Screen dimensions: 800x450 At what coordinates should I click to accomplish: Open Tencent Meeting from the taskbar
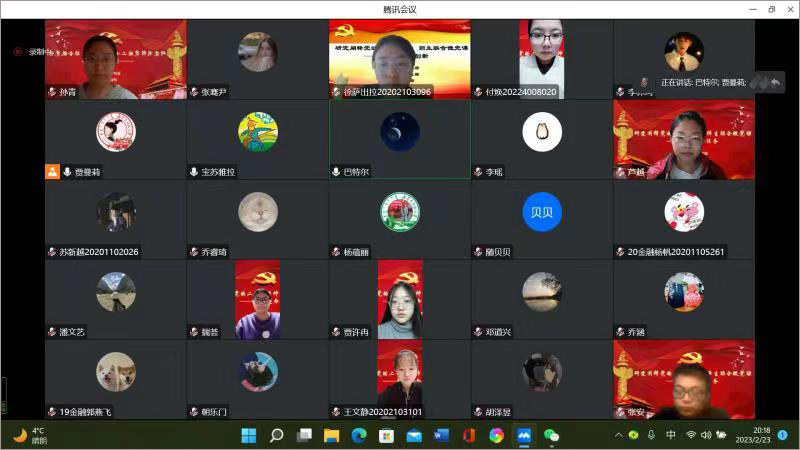pos(523,435)
